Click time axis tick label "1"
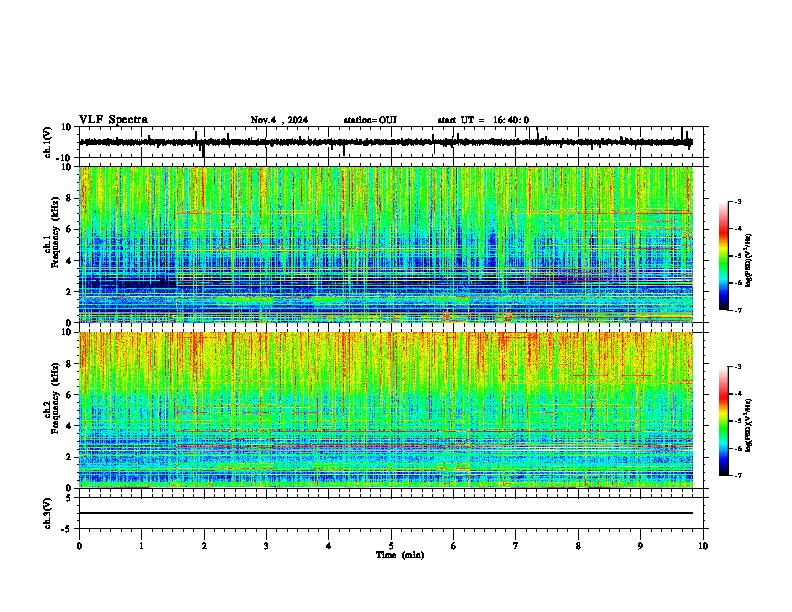 (x=141, y=546)
